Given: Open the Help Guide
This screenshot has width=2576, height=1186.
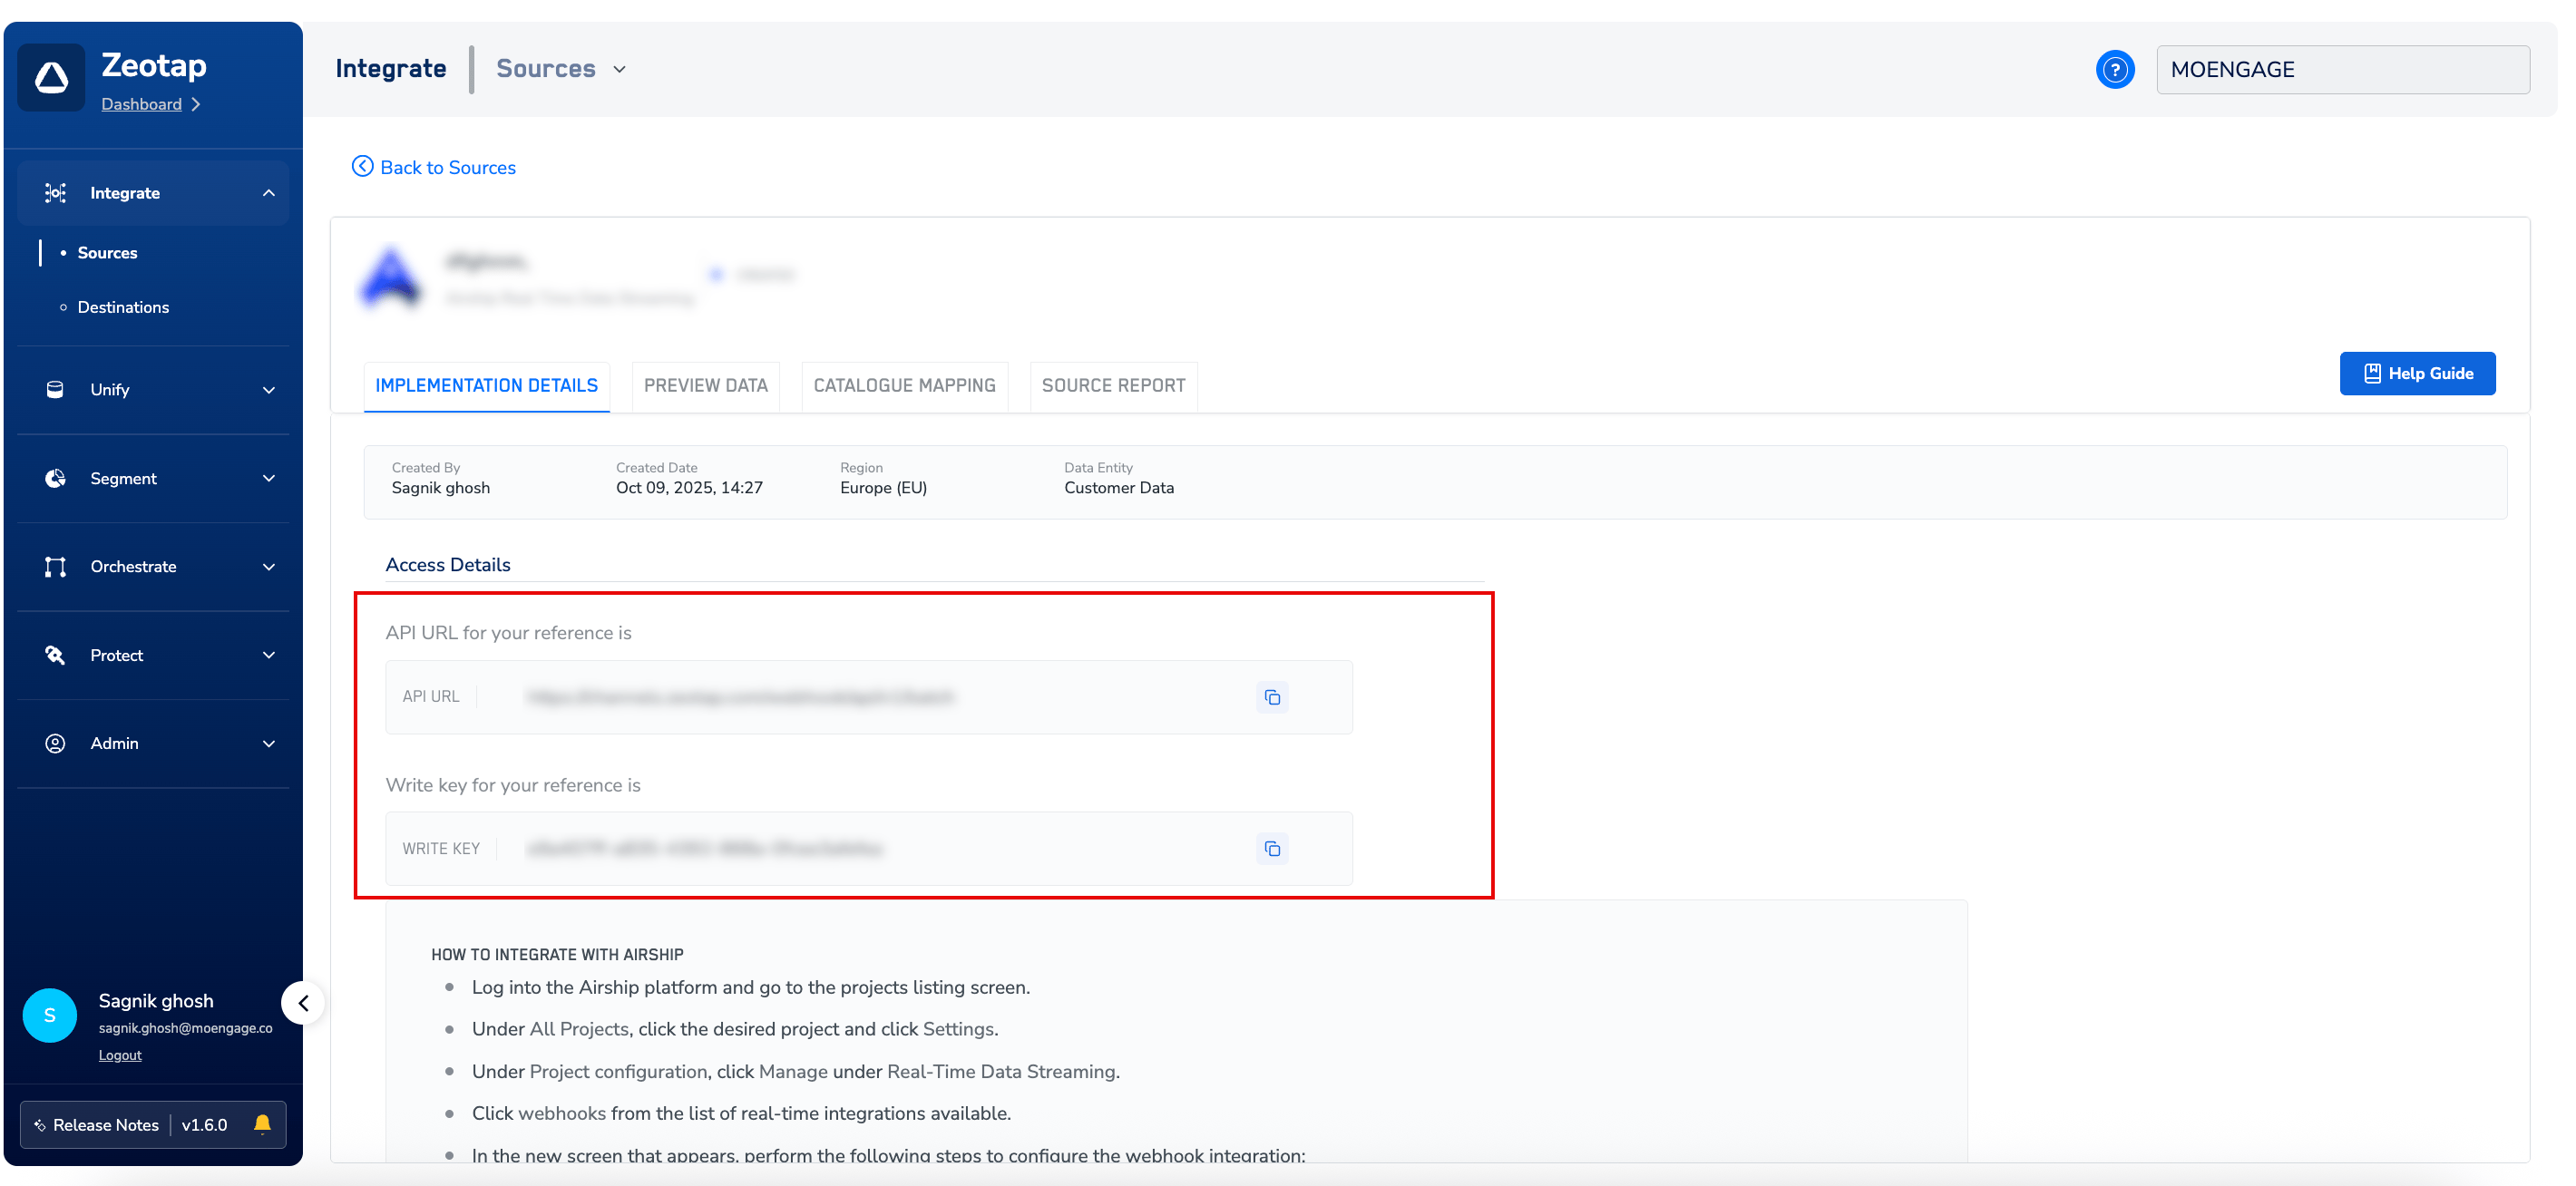Looking at the screenshot, I should pos(2417,373).
